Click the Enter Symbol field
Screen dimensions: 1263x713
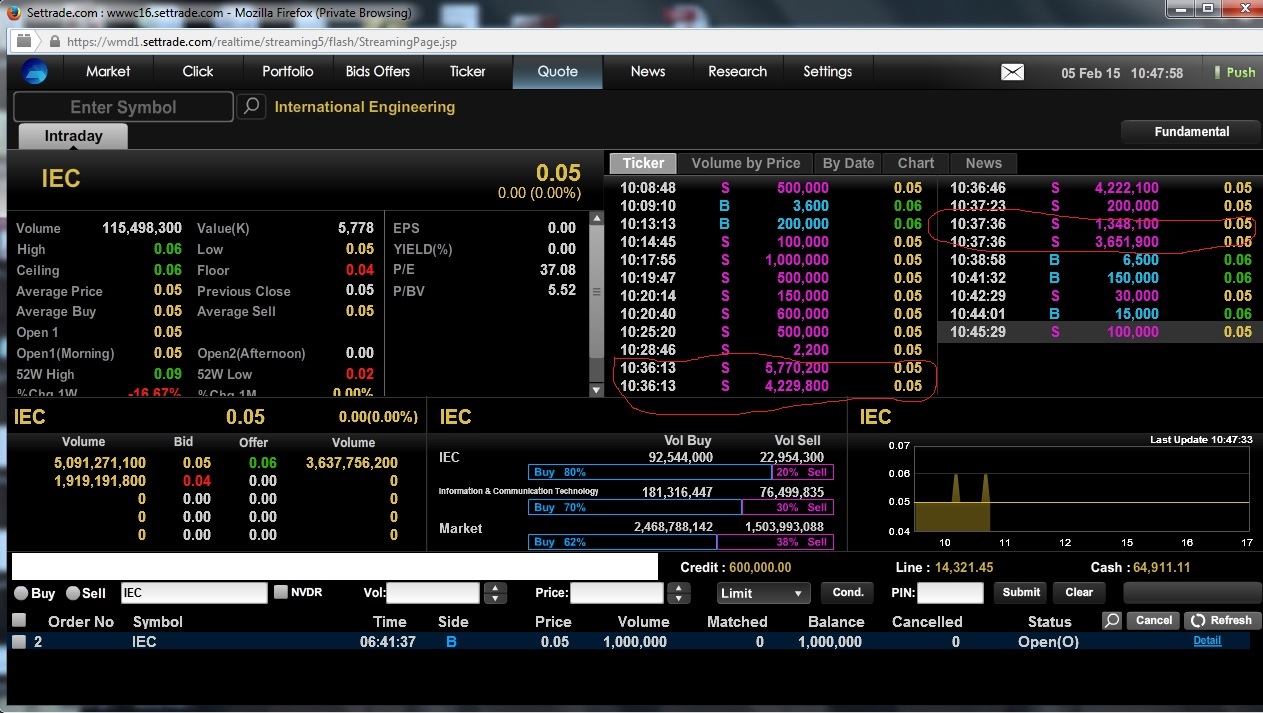click(123, 107)
